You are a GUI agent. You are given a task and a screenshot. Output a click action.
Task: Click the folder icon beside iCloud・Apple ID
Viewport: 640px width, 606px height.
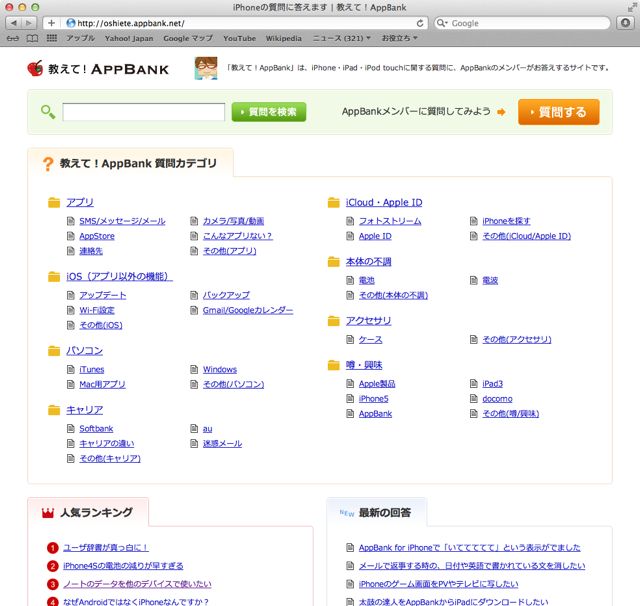coord(333,202)
